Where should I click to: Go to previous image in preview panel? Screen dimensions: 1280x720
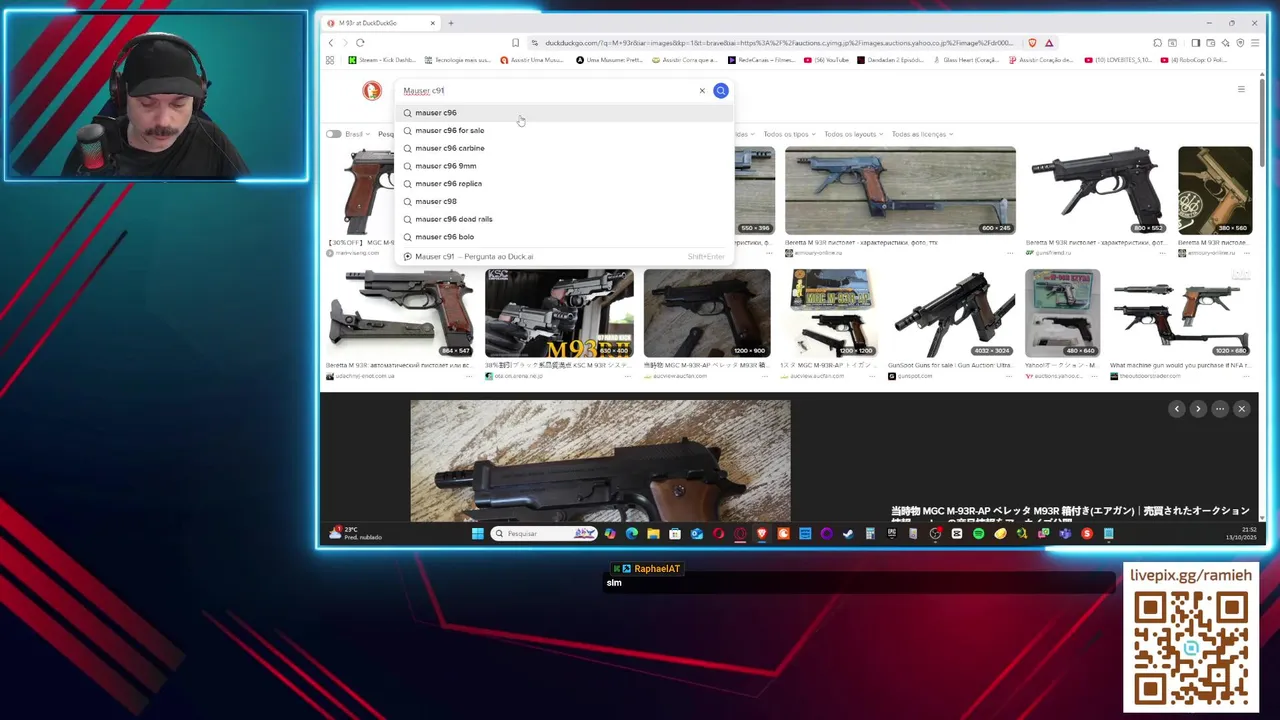click(x=1177, y=409)
